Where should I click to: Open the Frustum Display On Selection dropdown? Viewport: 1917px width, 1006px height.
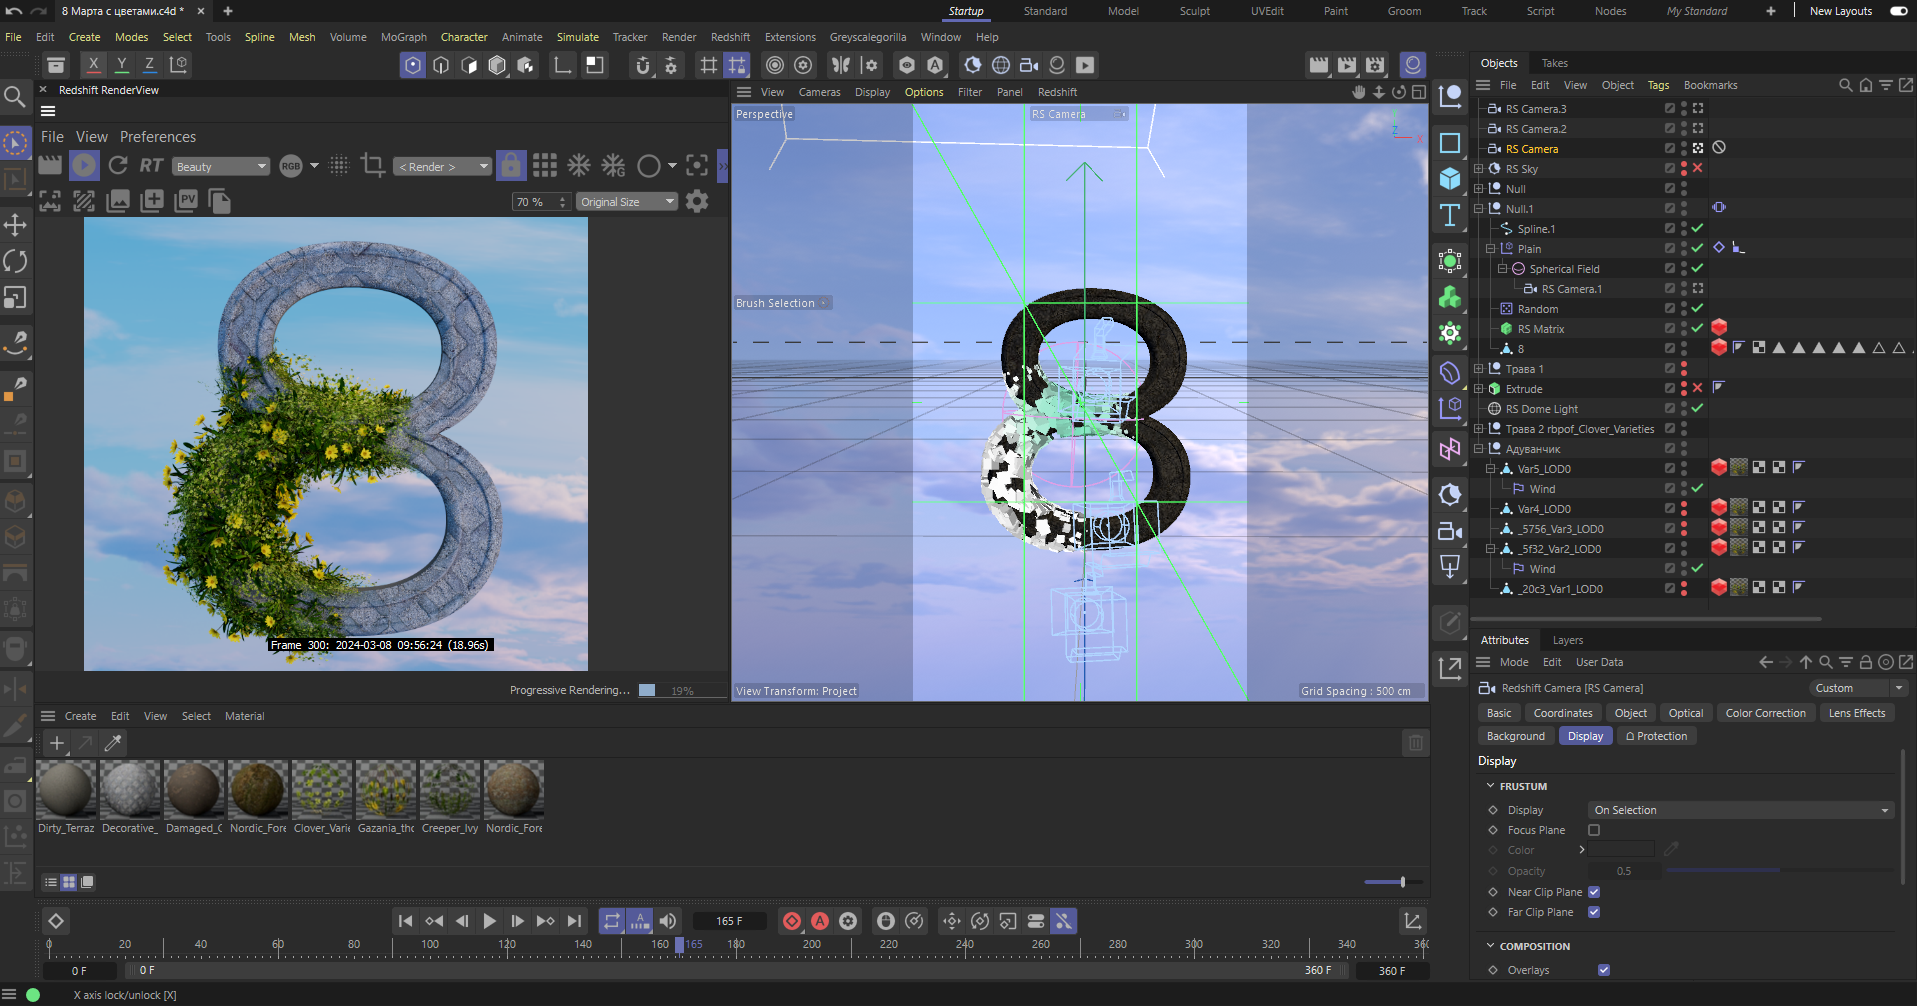click(x=1740, y=810)
